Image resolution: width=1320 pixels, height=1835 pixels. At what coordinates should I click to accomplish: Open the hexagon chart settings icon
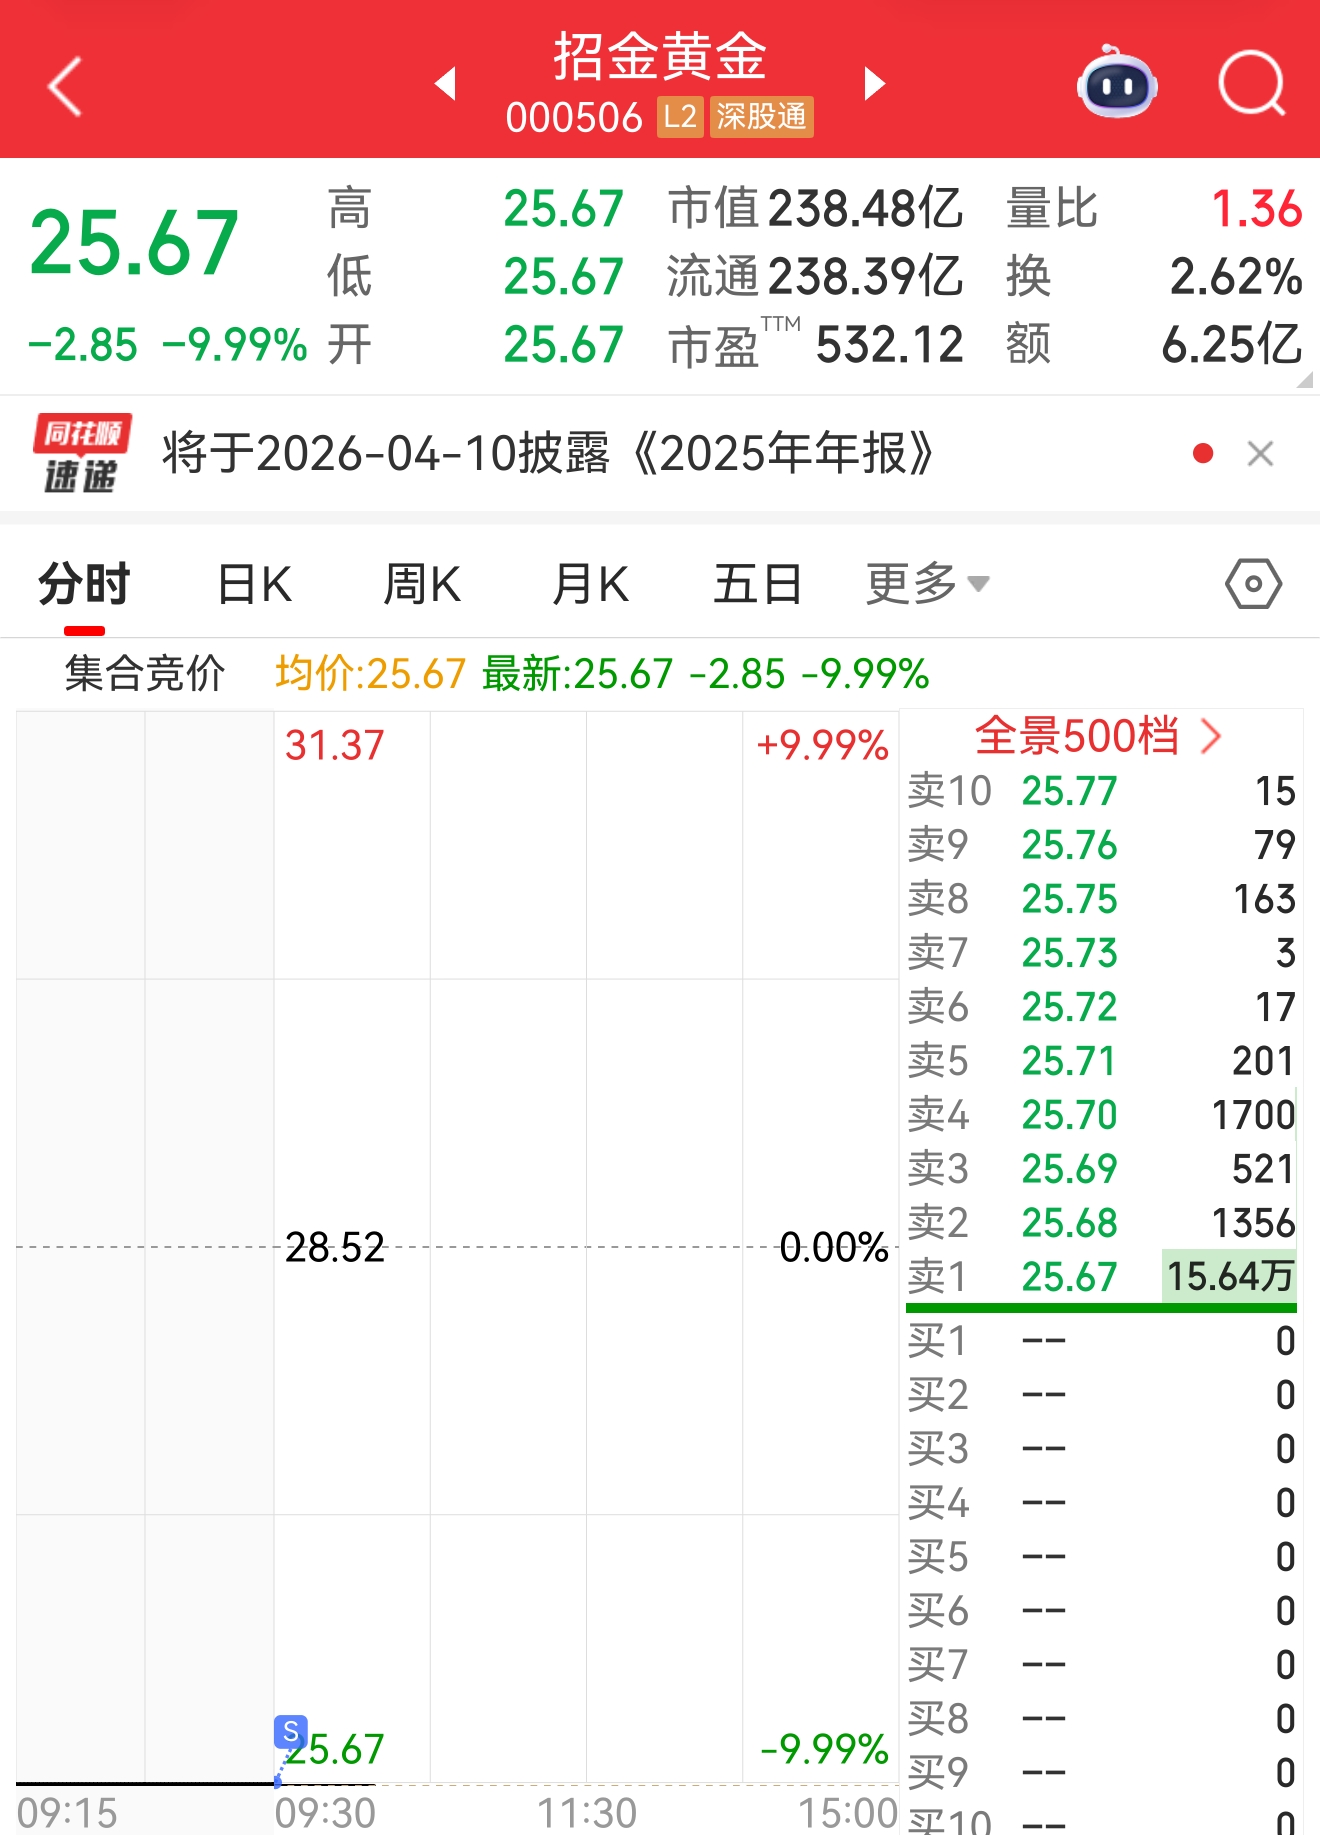point(1253,584)
